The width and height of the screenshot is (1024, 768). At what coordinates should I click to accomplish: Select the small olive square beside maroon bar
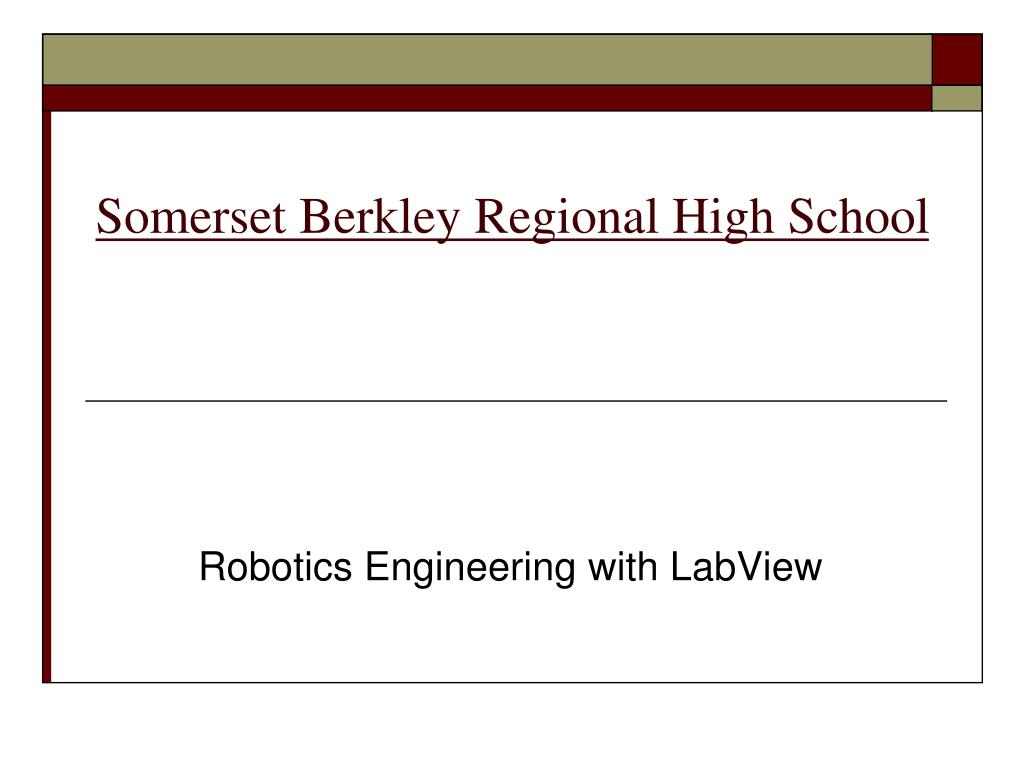click(x=957, y=98)
